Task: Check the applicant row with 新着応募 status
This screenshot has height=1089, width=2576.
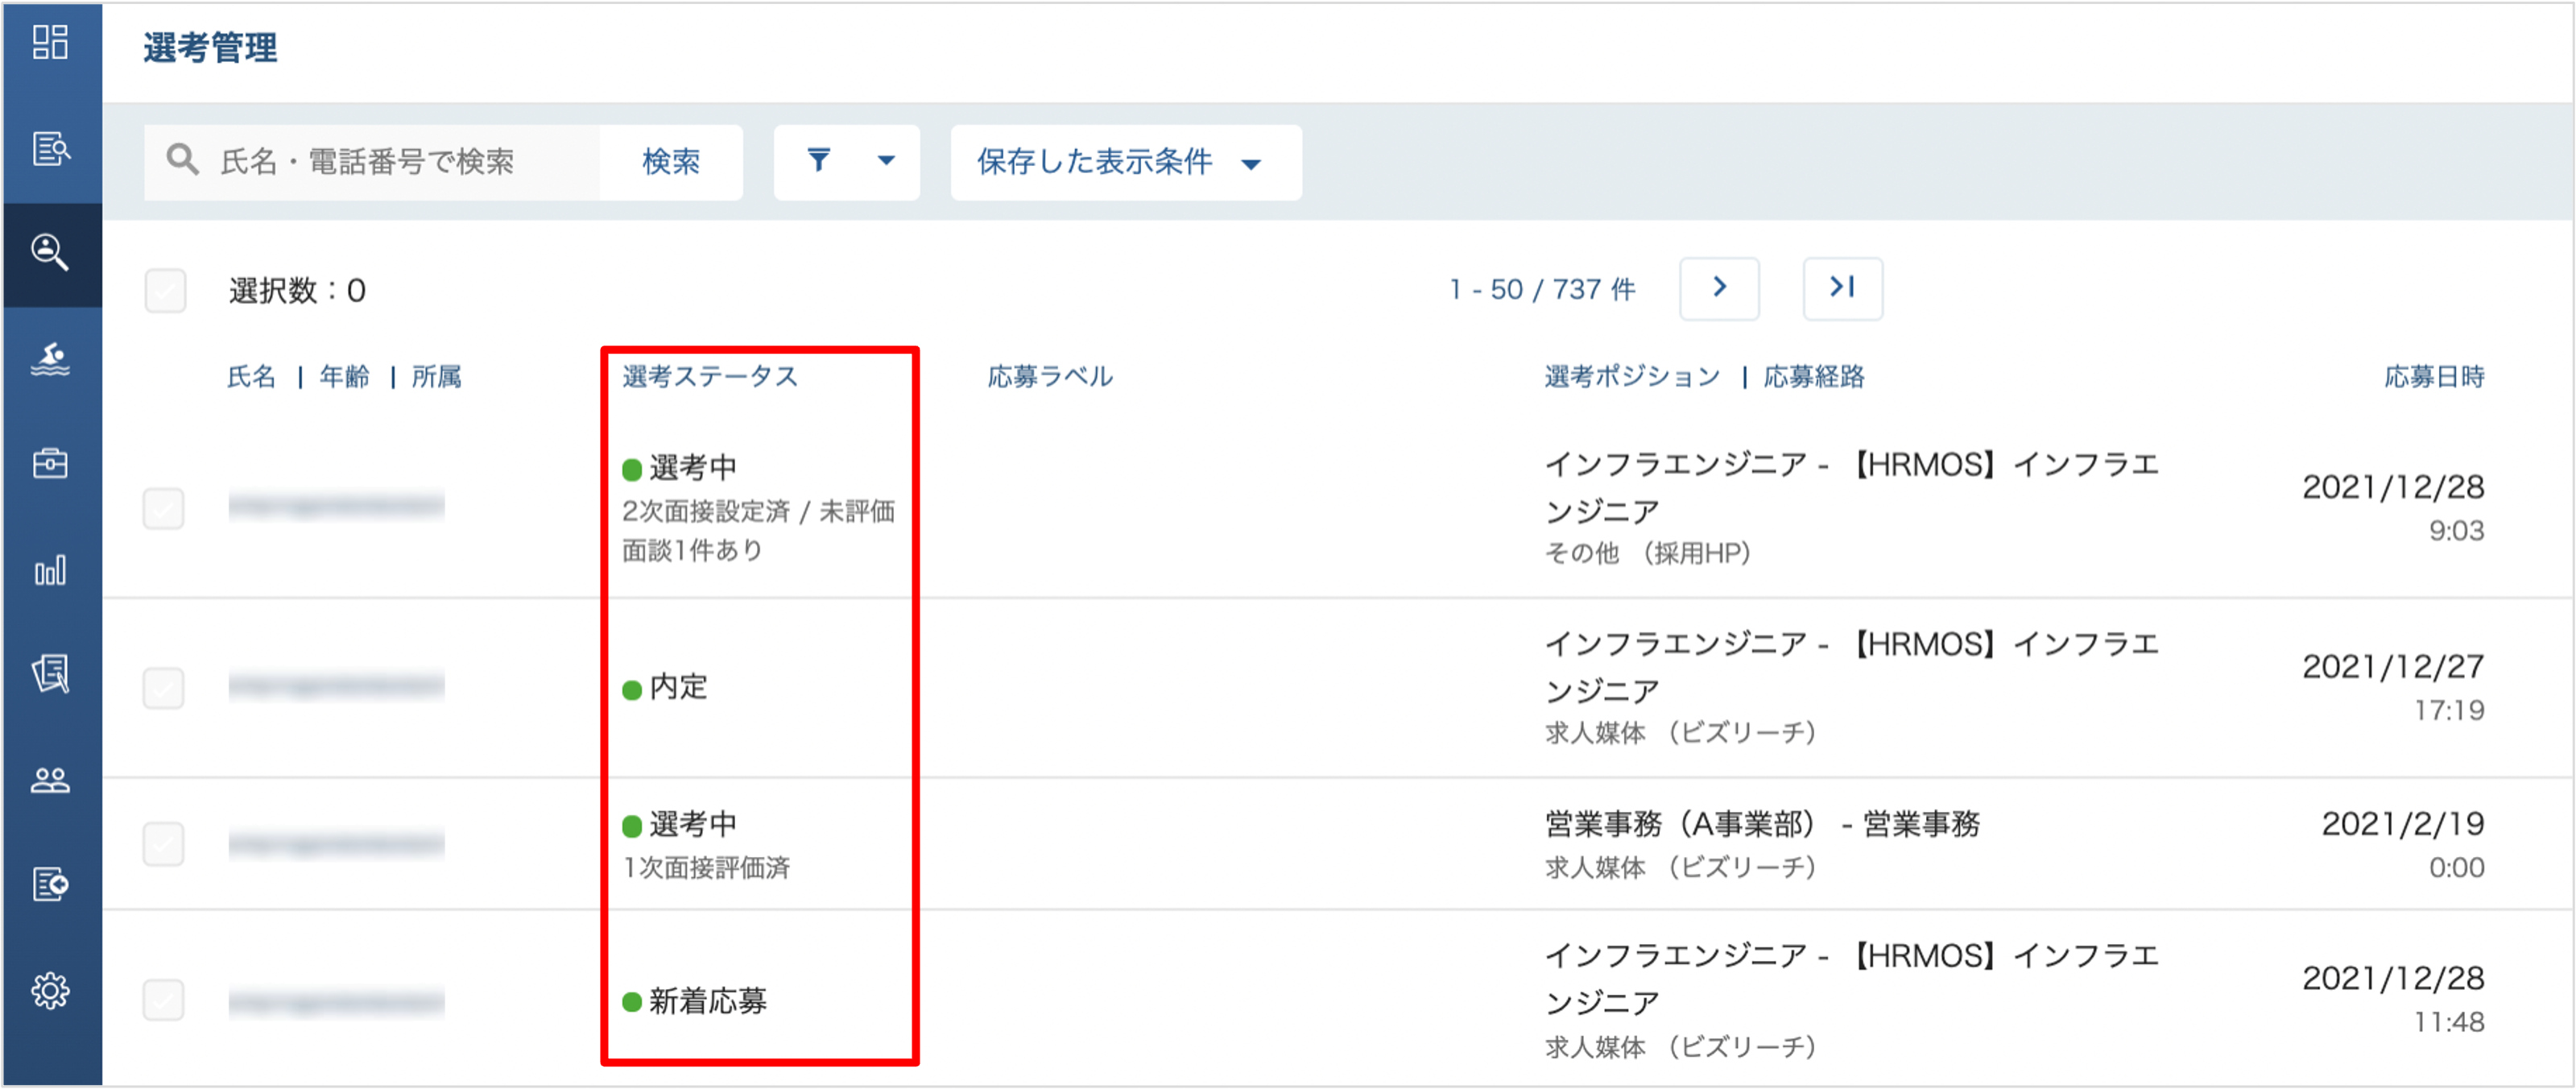Action: coord(163,1000)
